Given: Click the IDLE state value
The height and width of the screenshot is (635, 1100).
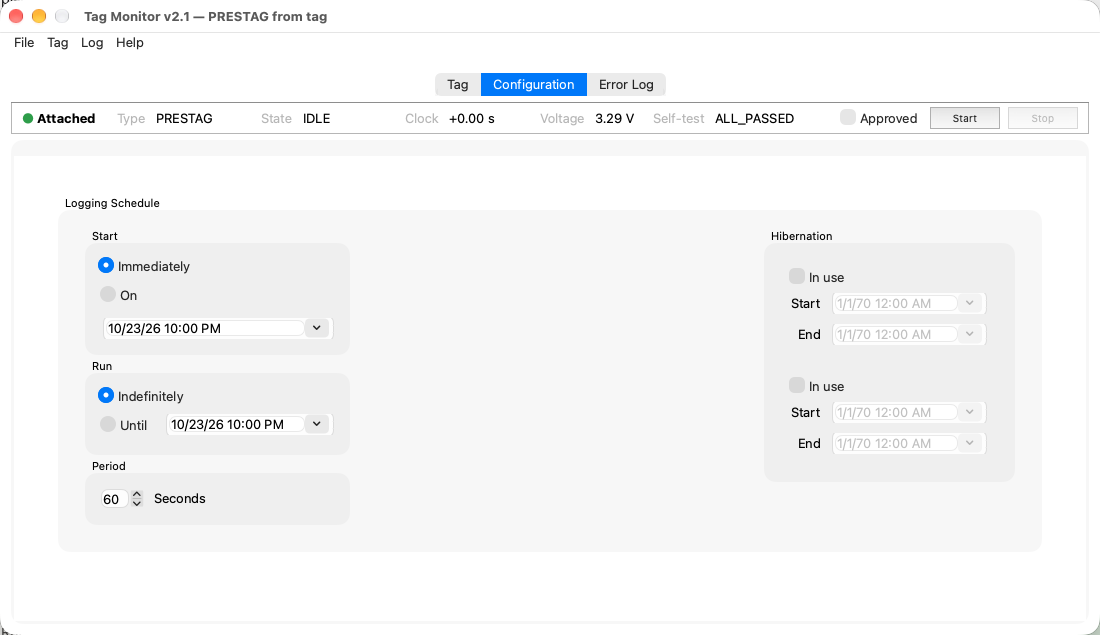Looking at the screenshot, I should 316,119.
